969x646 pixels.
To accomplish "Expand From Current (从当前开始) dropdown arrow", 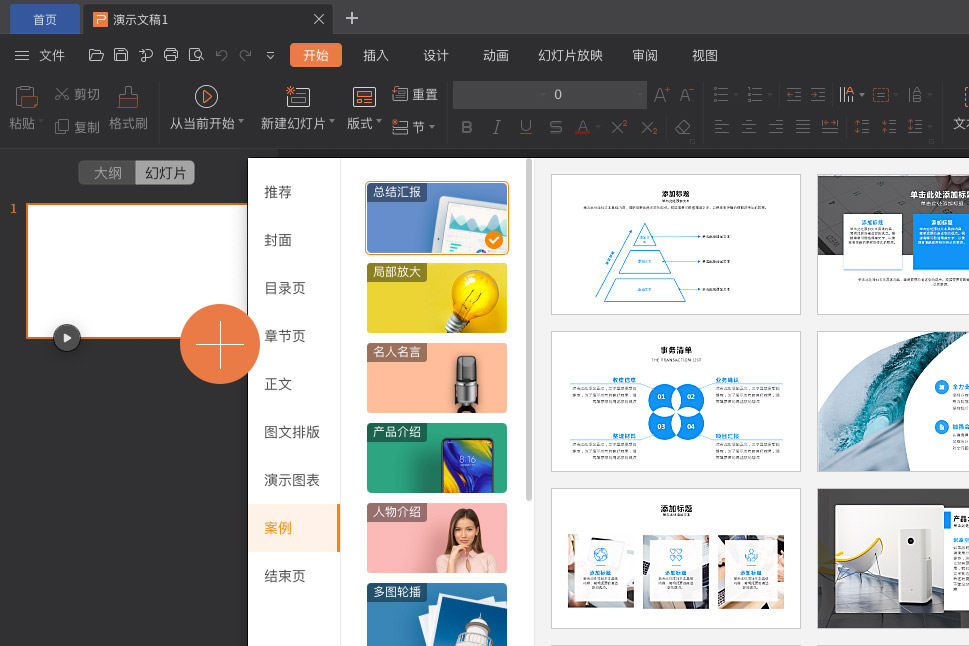I will tap(241, 122).
